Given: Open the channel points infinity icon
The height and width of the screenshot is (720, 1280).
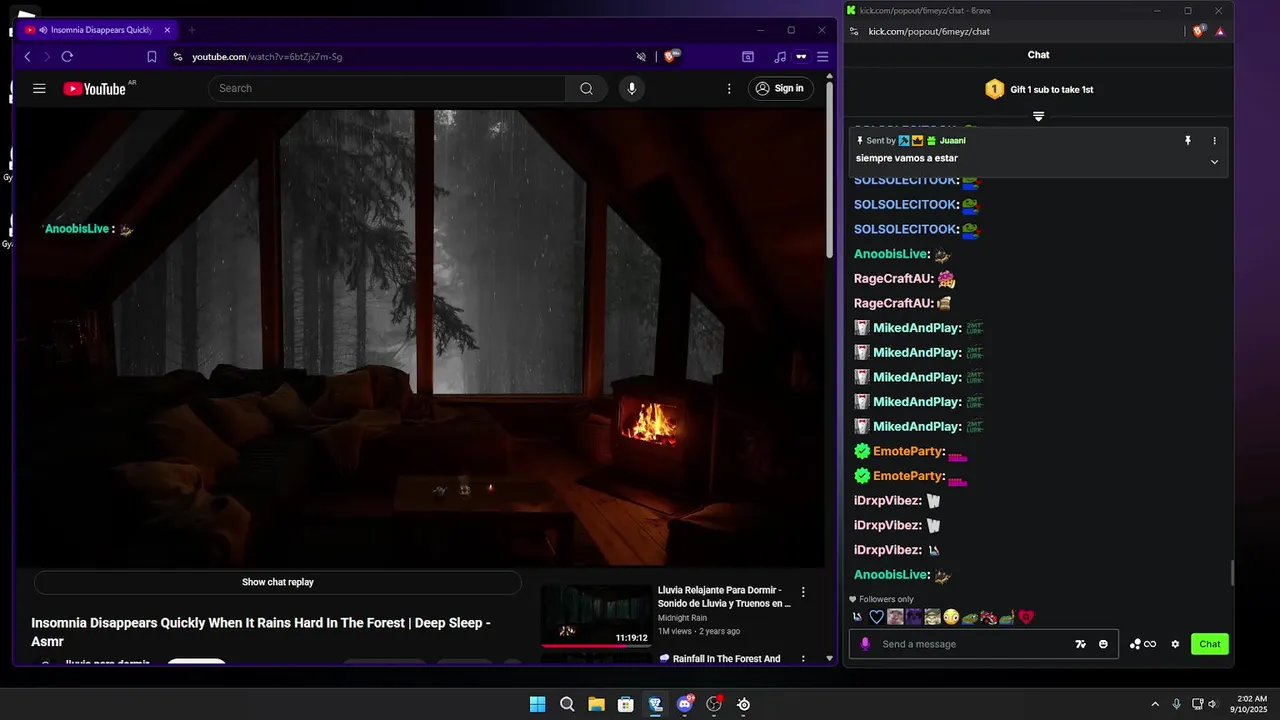Looking at the screenshot, I should [1143, 644].
